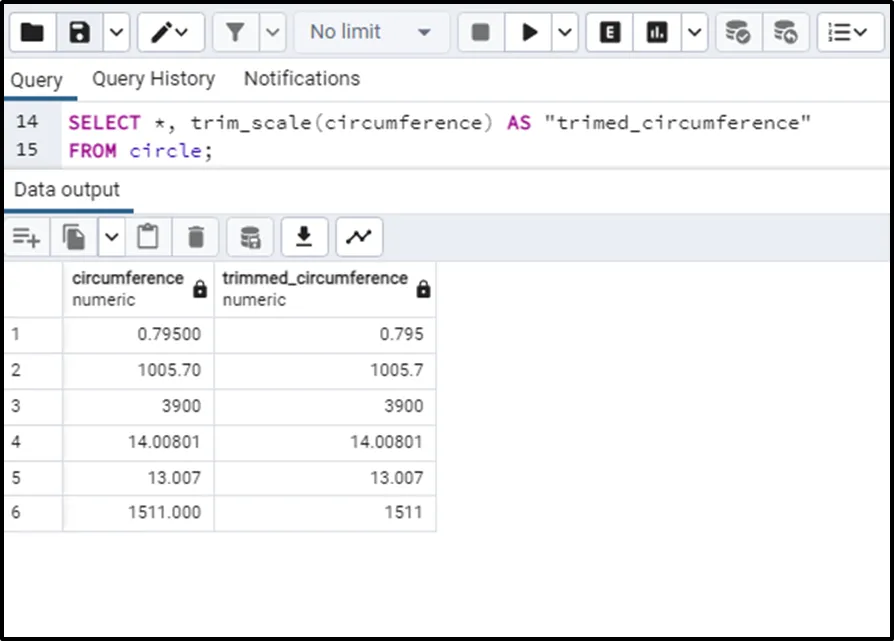Click the Paste clipboard icon in Data output
894x641 pixels.
click(x=148, y=237)
